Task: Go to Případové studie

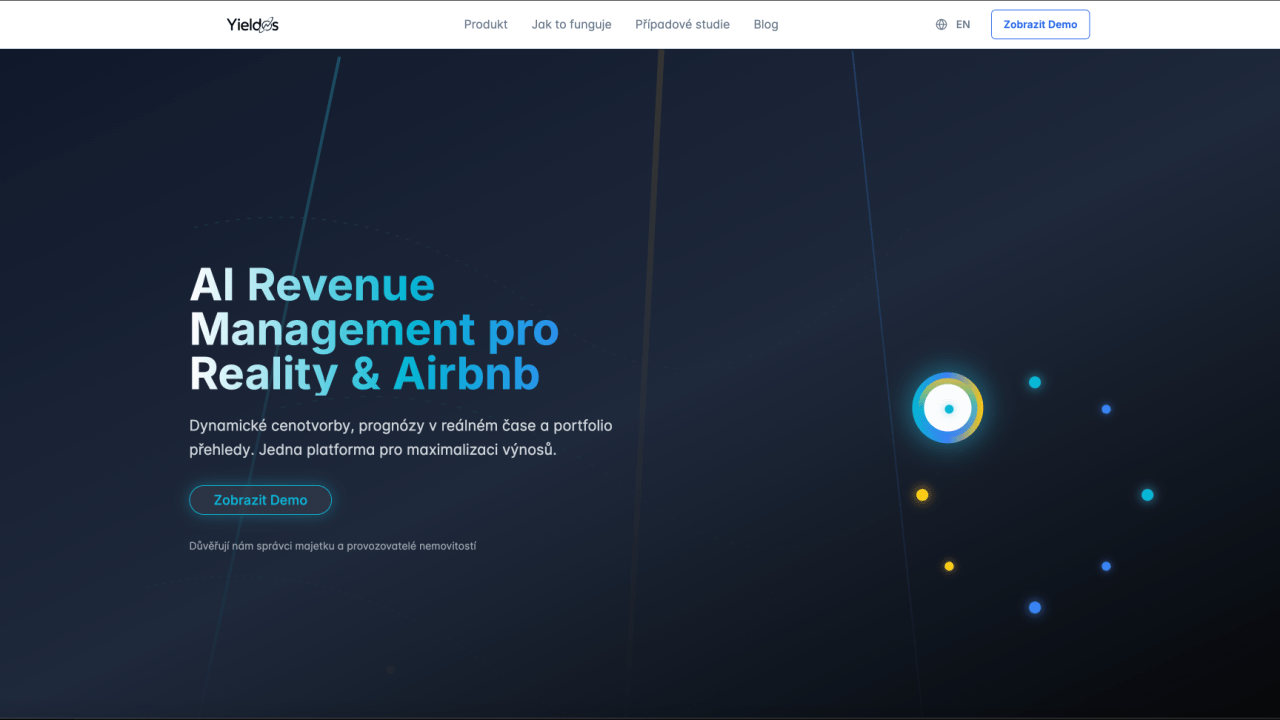Action: (x=682, y=24)
